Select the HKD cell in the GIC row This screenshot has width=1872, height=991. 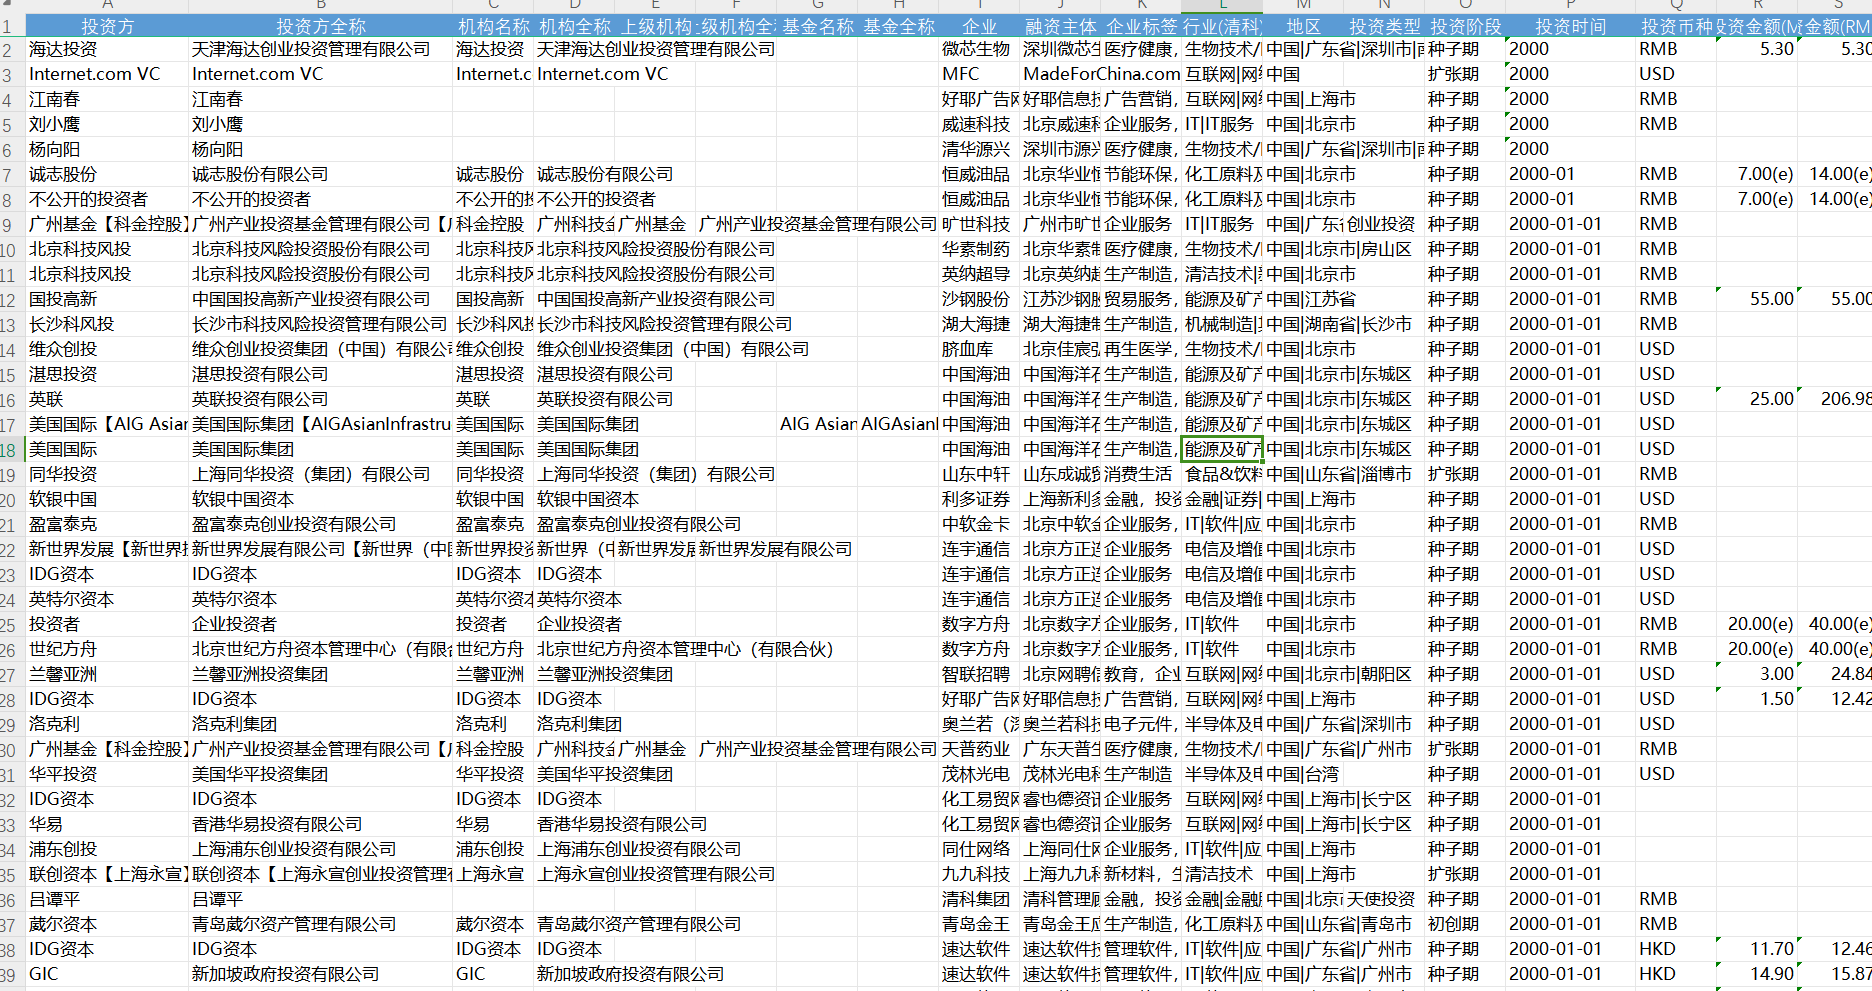[x=1676, y=974]
